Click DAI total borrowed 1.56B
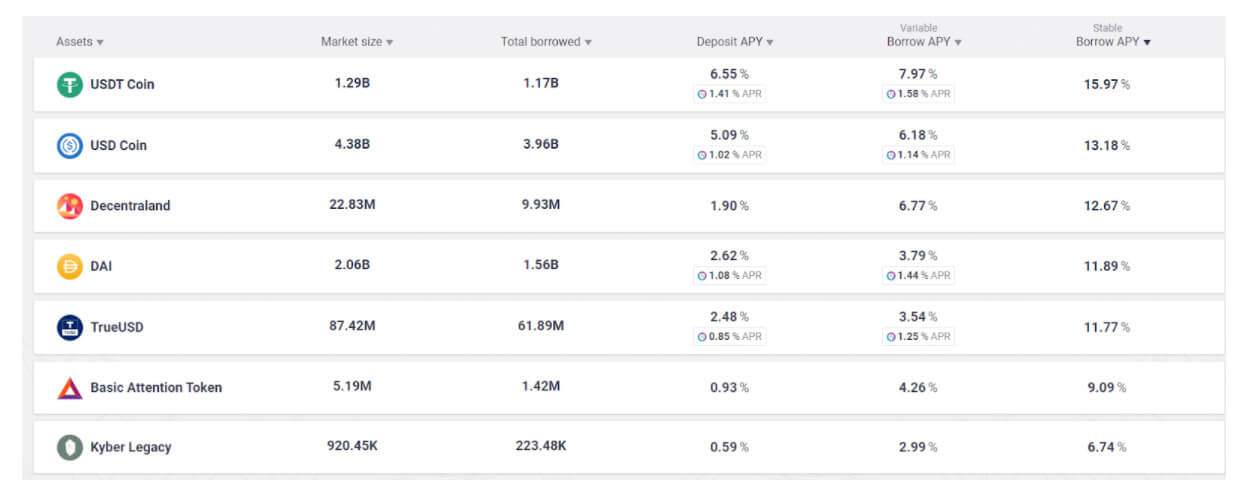The width and height of the screenshot is (1240, 494). (540, 265)
